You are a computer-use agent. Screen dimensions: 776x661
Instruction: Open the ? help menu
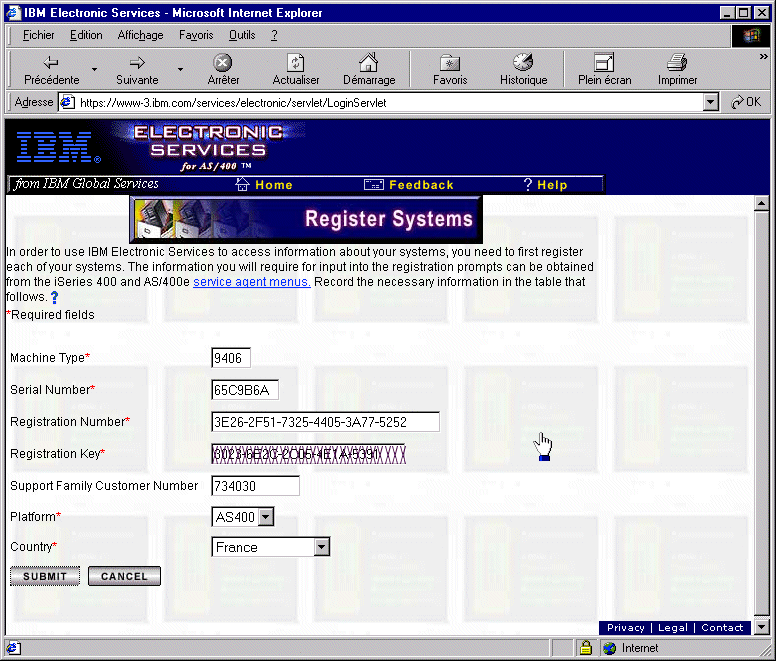coord(274,35)
